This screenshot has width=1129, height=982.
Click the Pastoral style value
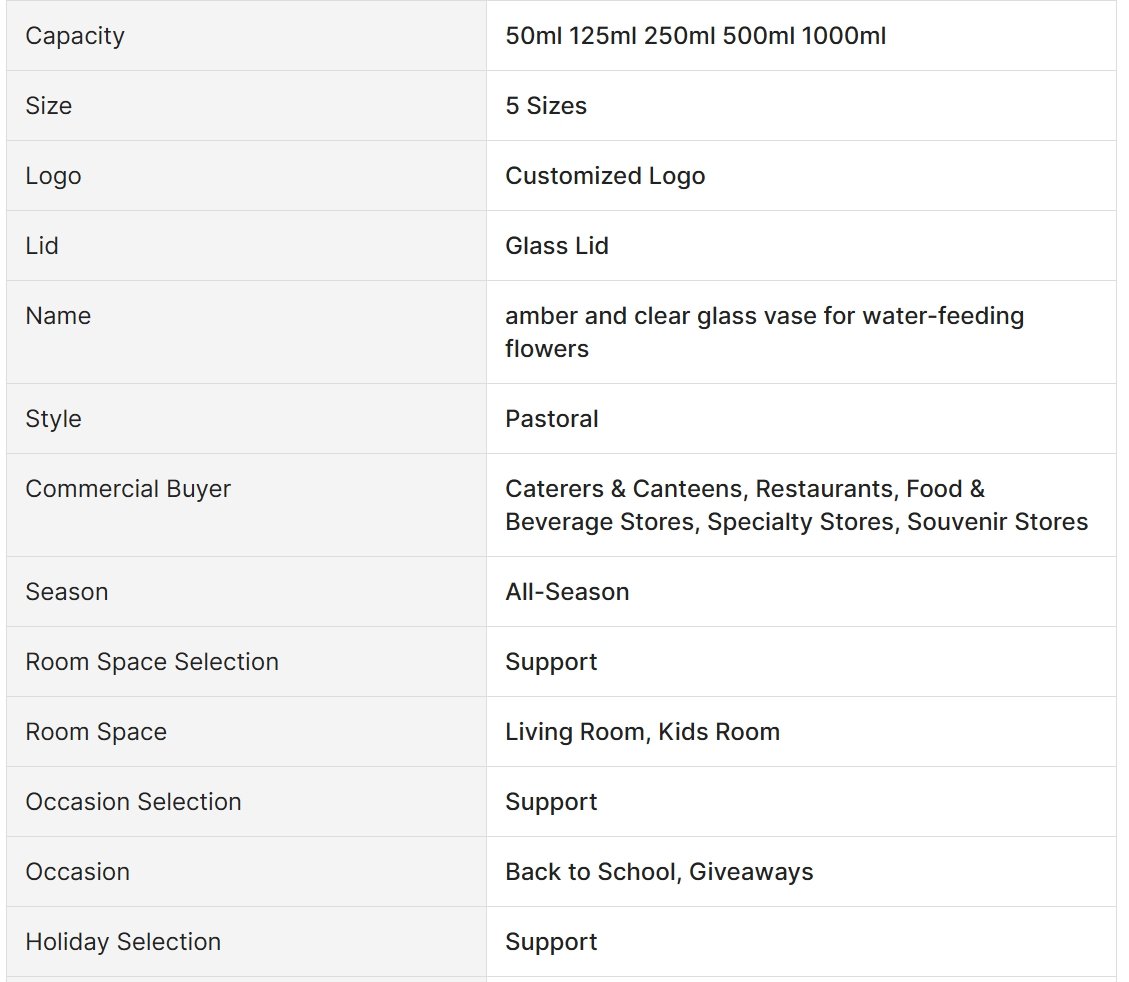click(552, 419)
